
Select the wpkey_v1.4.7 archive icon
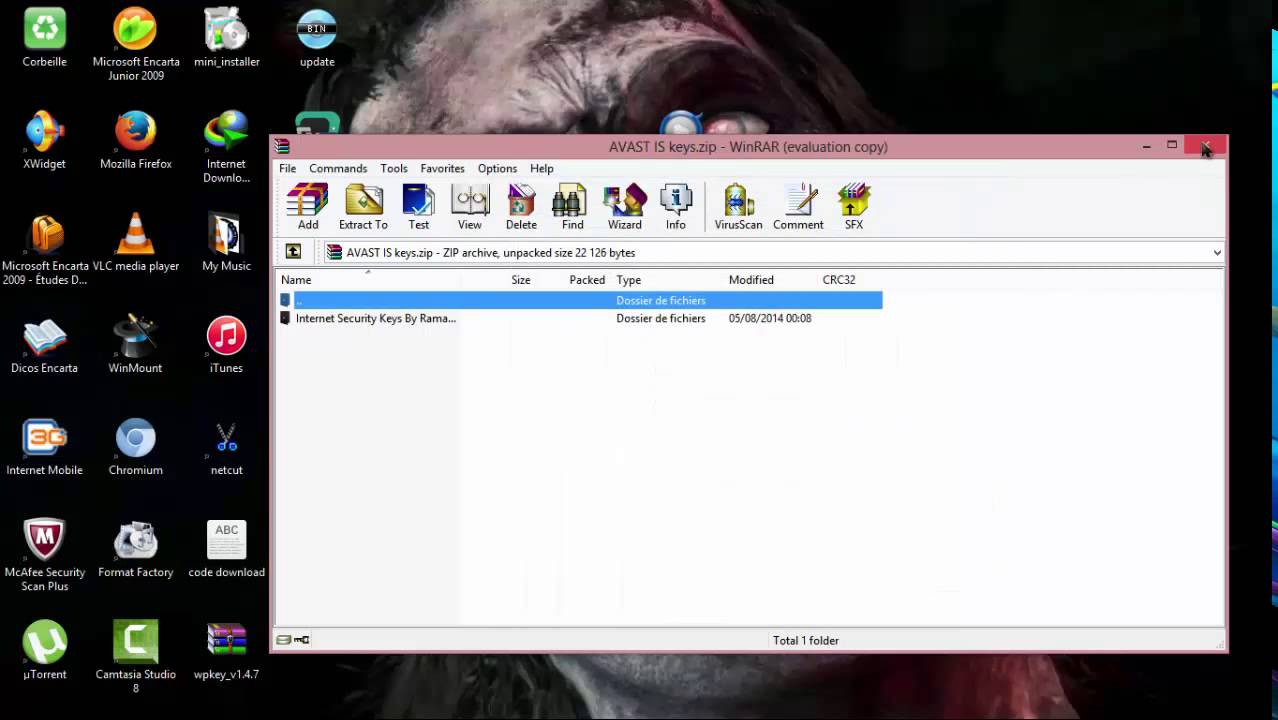[227, 652]
